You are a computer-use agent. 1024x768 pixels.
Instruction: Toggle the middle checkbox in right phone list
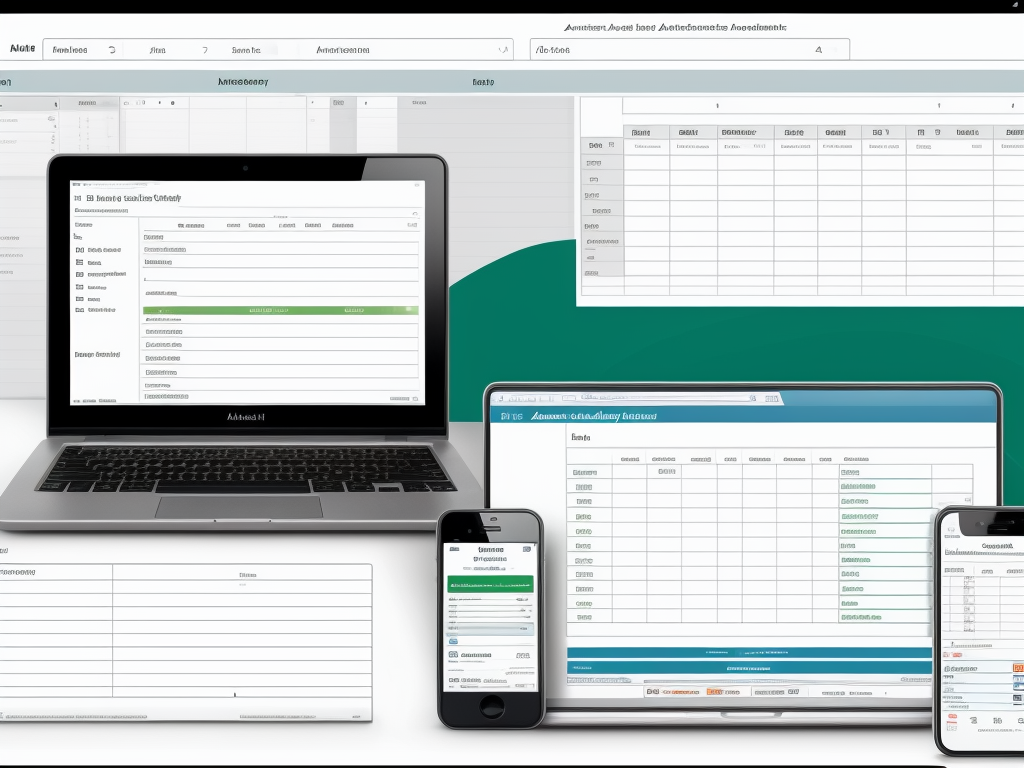click(967, 603)
